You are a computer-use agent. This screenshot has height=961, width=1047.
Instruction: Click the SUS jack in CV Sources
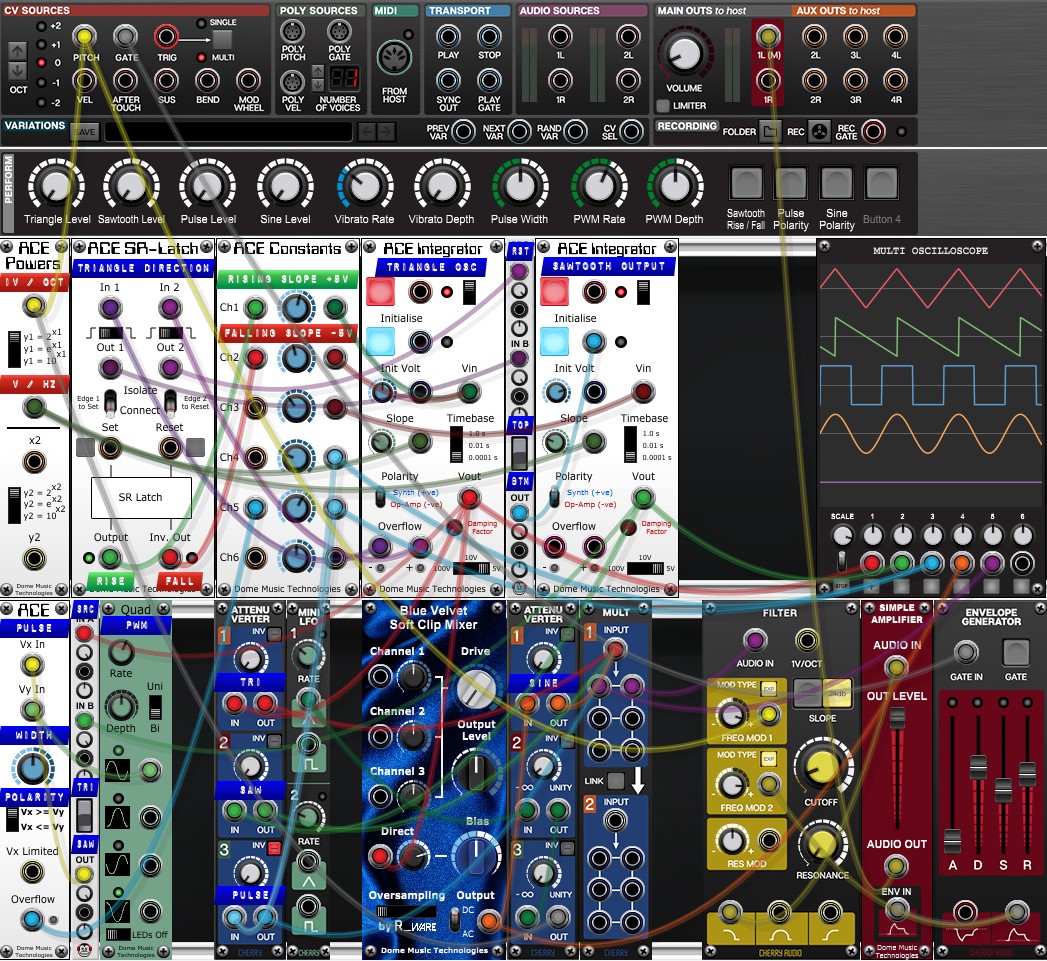[166, 81]
